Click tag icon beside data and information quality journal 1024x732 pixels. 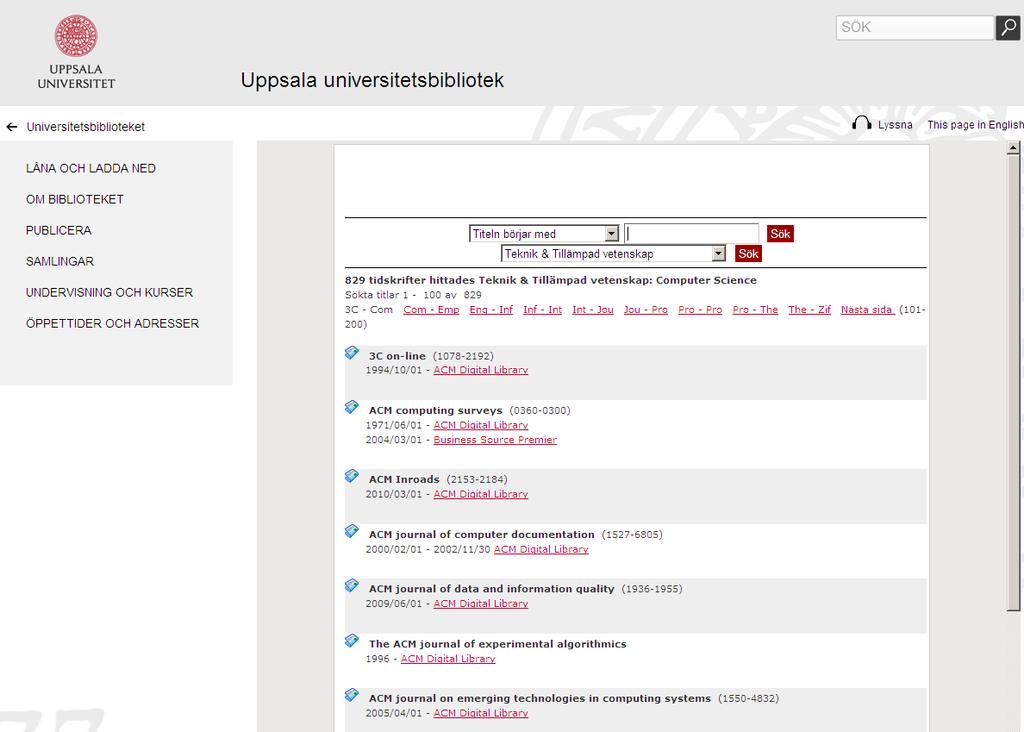(x=352, y=586)
